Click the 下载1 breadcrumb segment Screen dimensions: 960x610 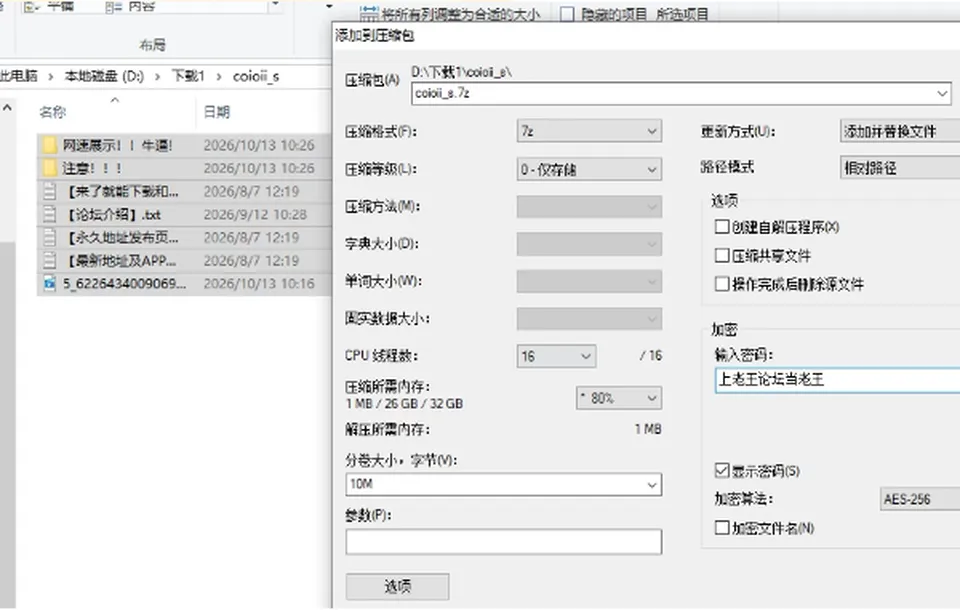[x=187, y=77]
